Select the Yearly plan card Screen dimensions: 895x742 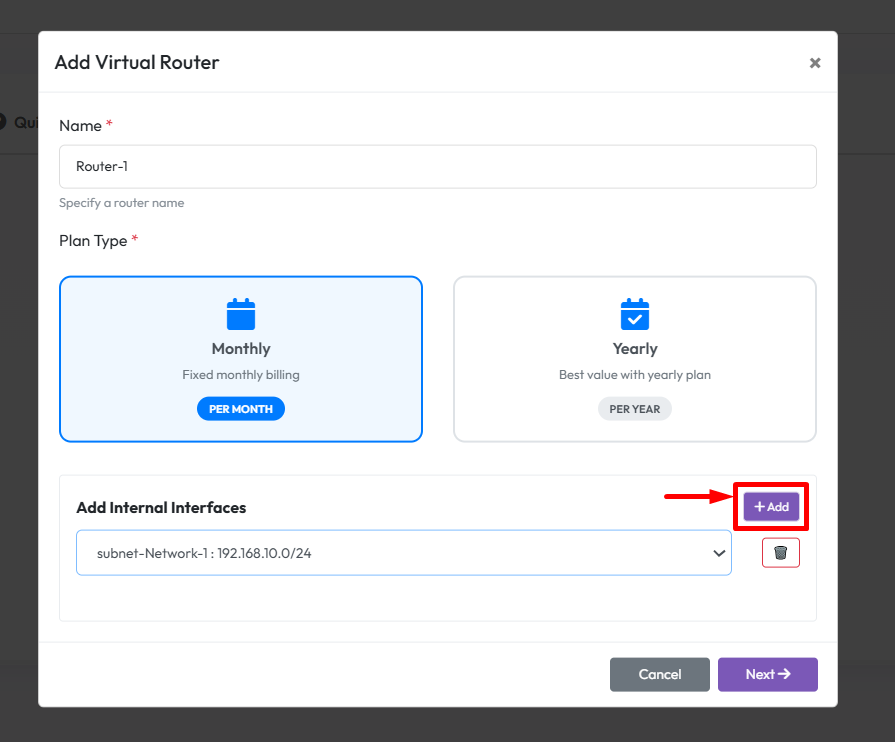(635, 359)
